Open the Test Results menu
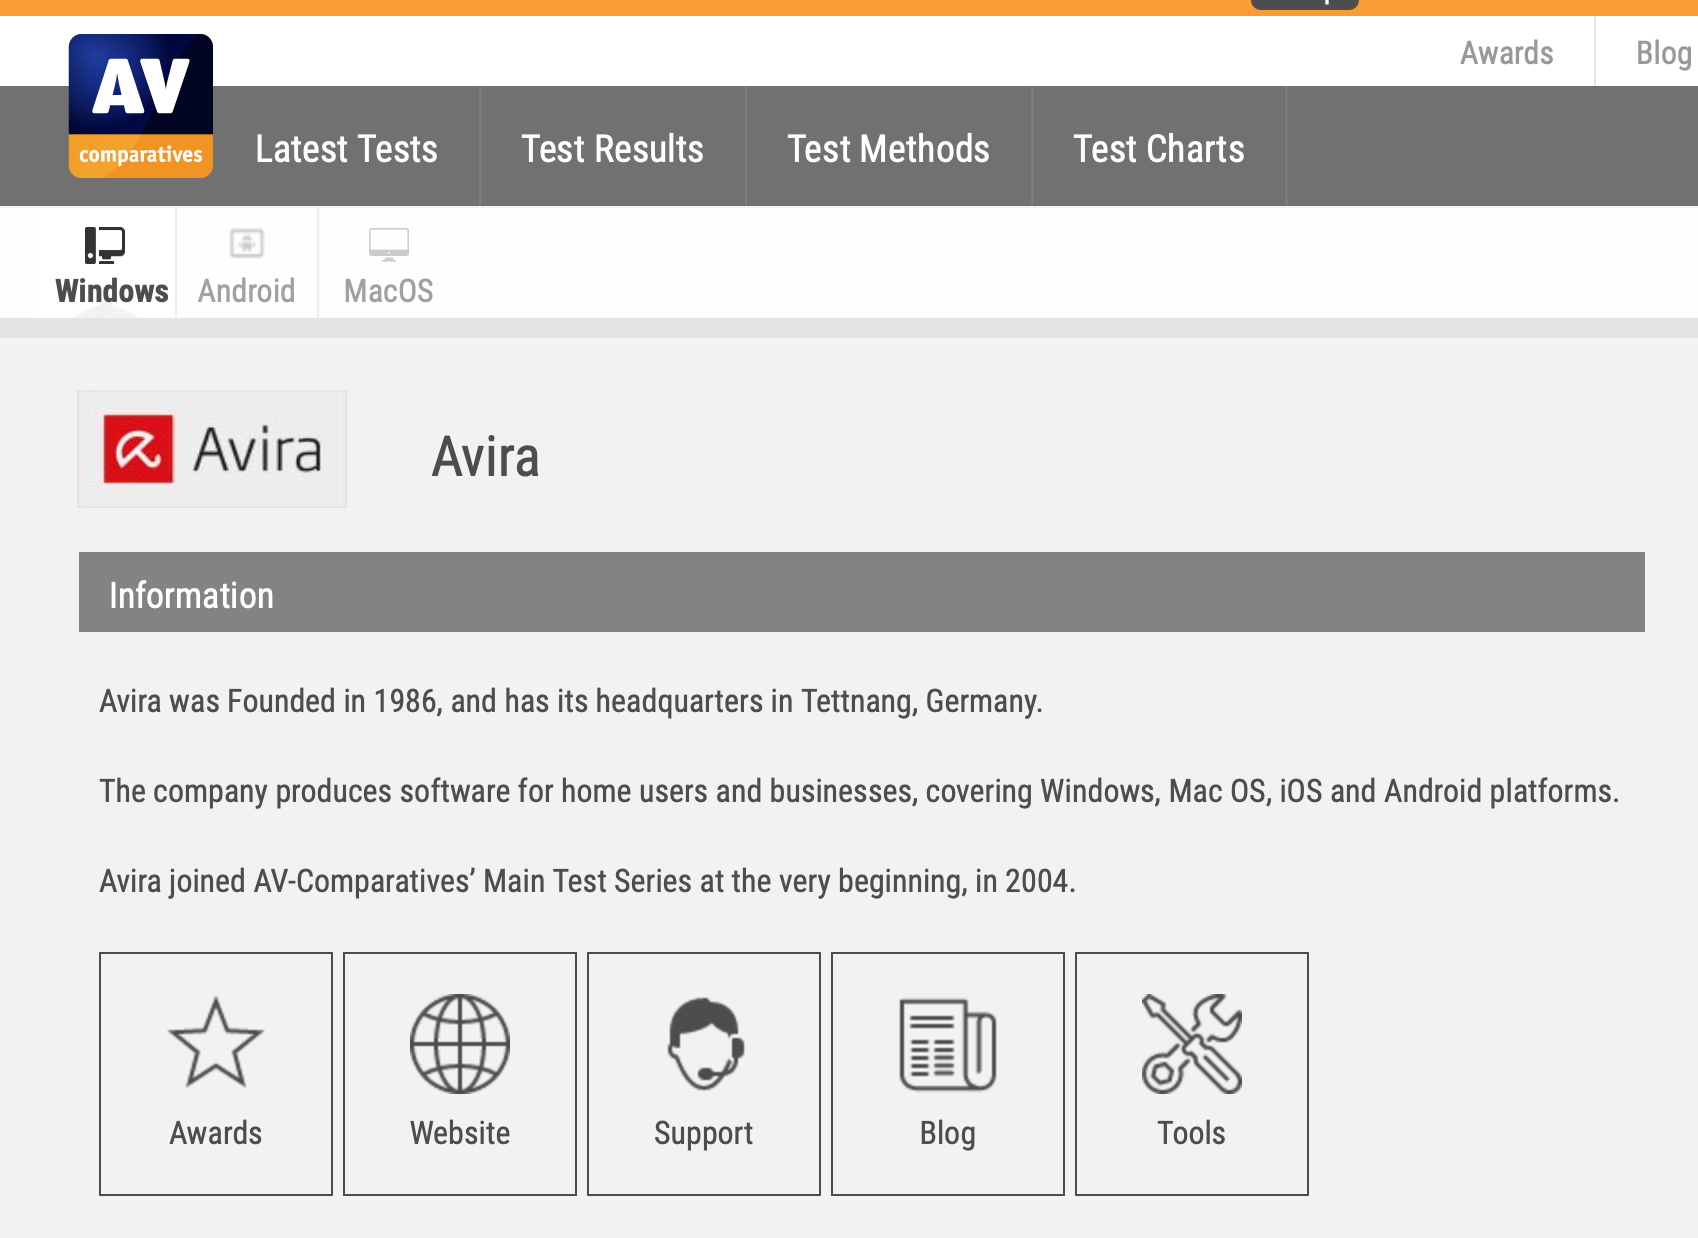This screenshot has height=1238, width=1698. [x=612, y=149]
